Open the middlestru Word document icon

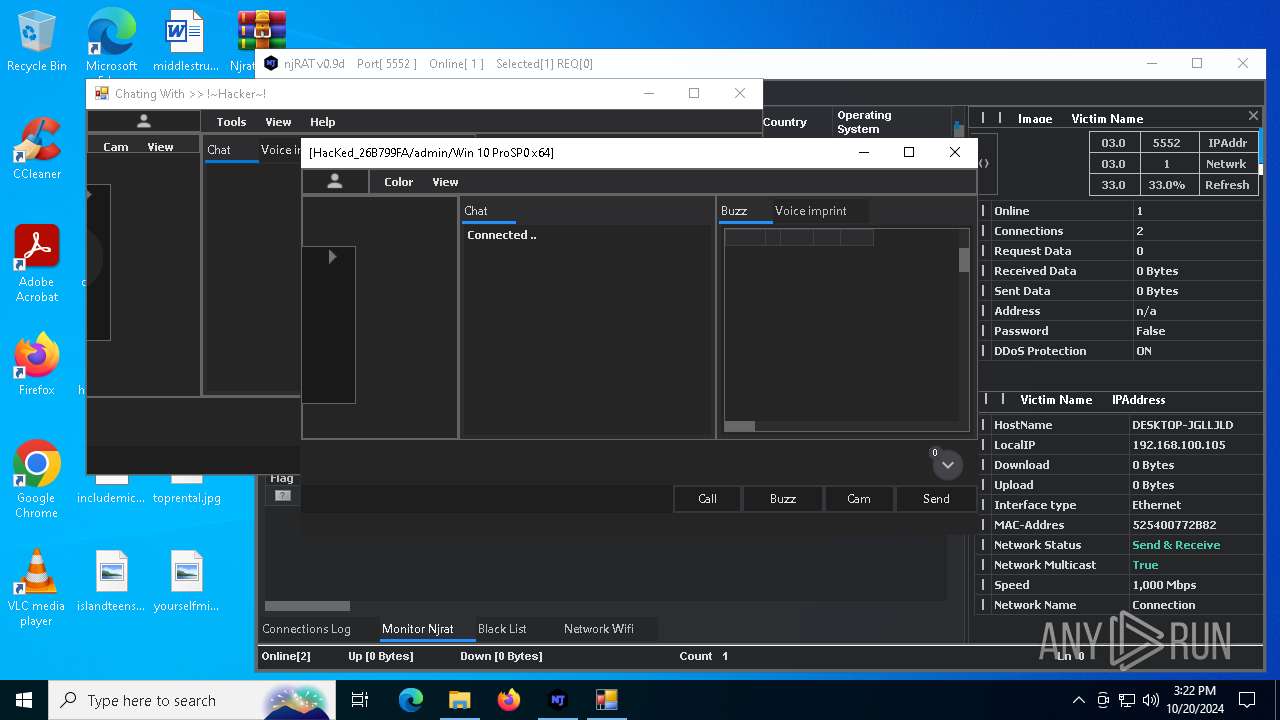186,41
